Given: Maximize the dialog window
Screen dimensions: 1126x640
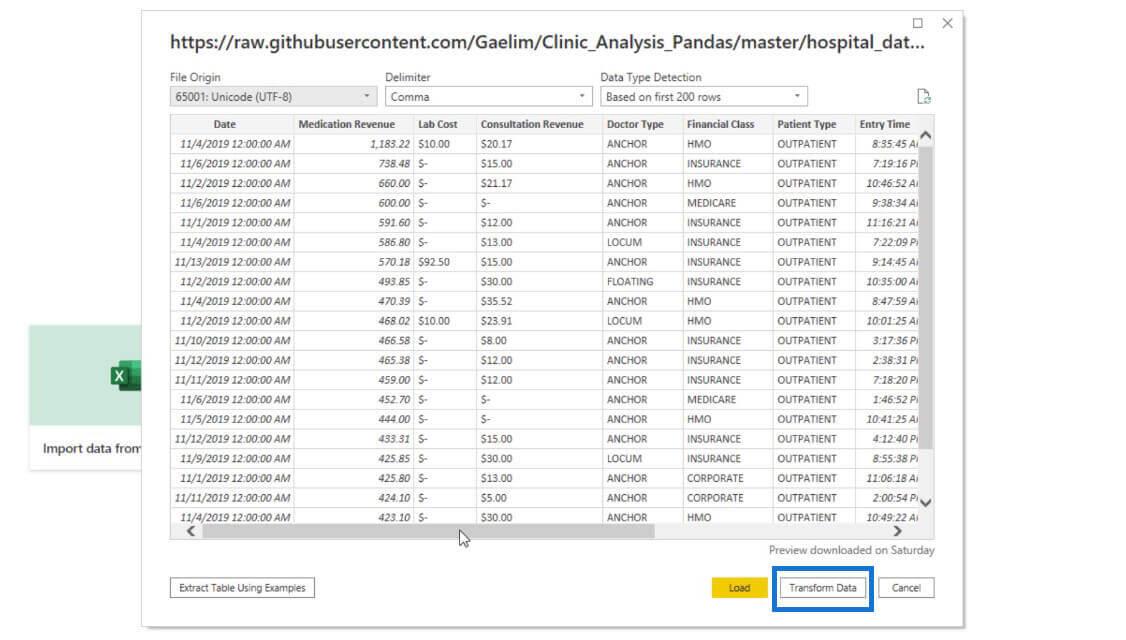Looking at the screenshot, I should pos(918,23).
